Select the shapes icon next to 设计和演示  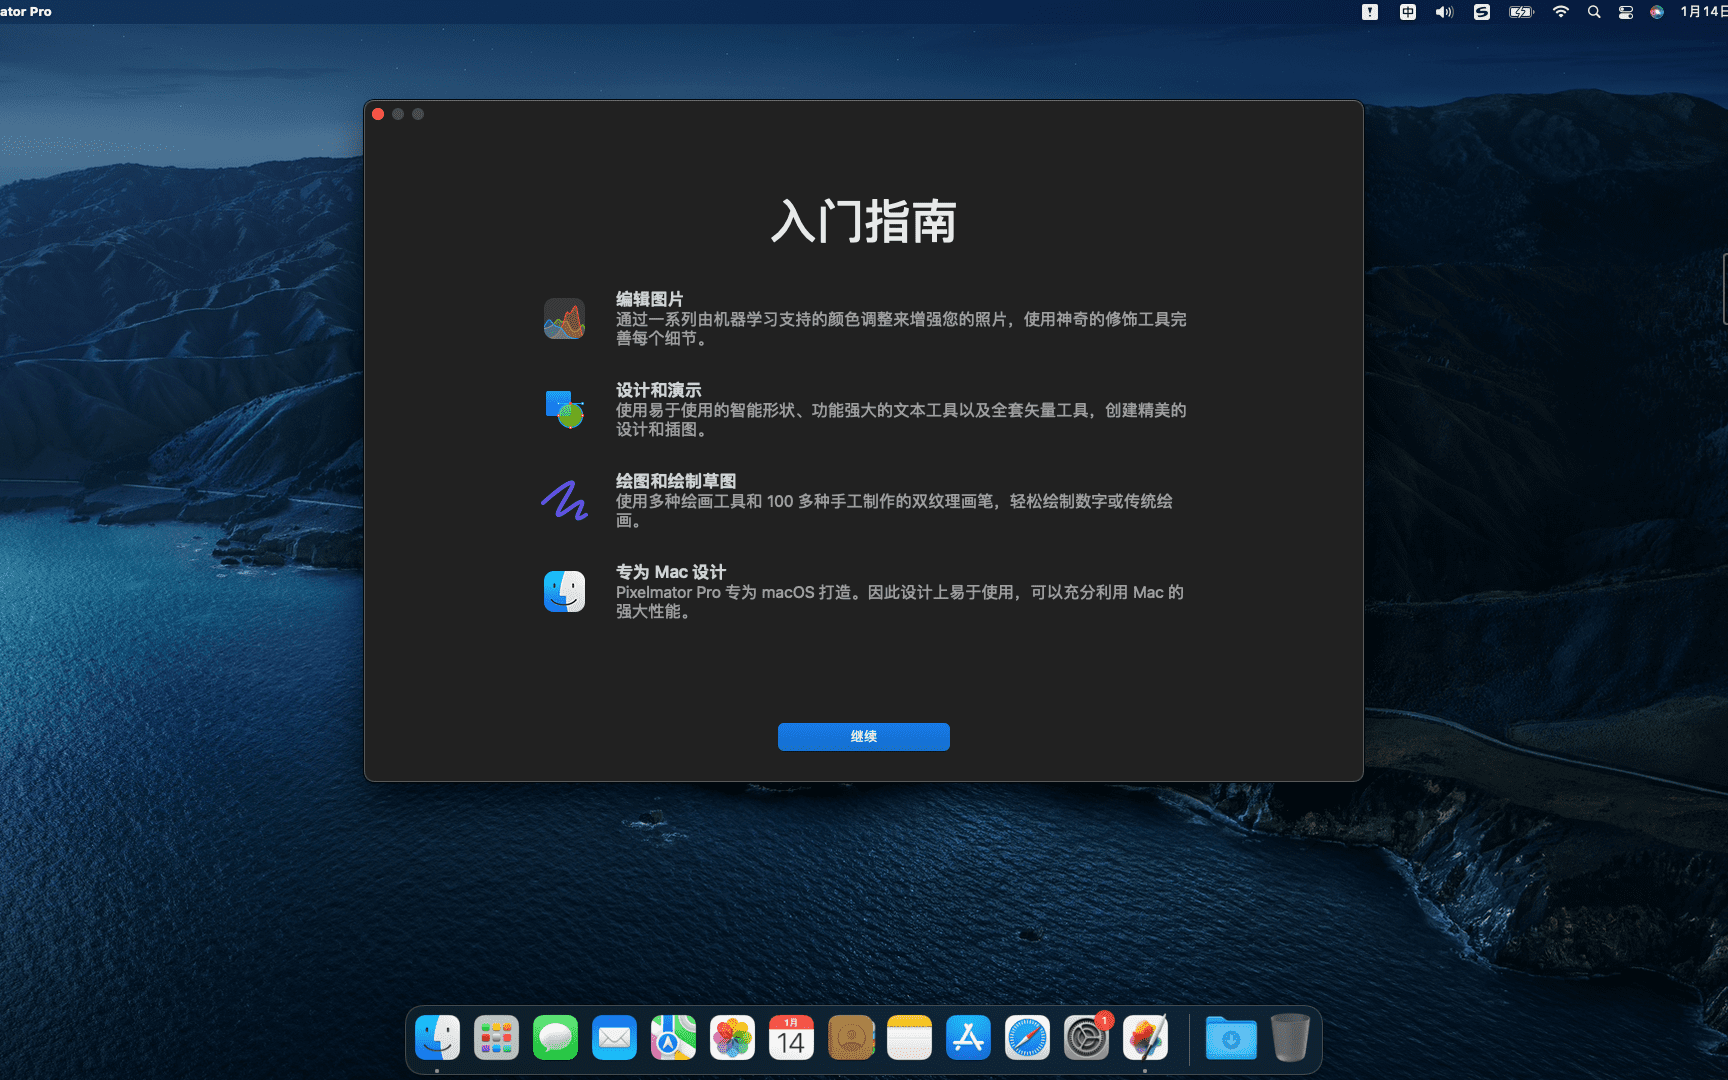(564, 409)
